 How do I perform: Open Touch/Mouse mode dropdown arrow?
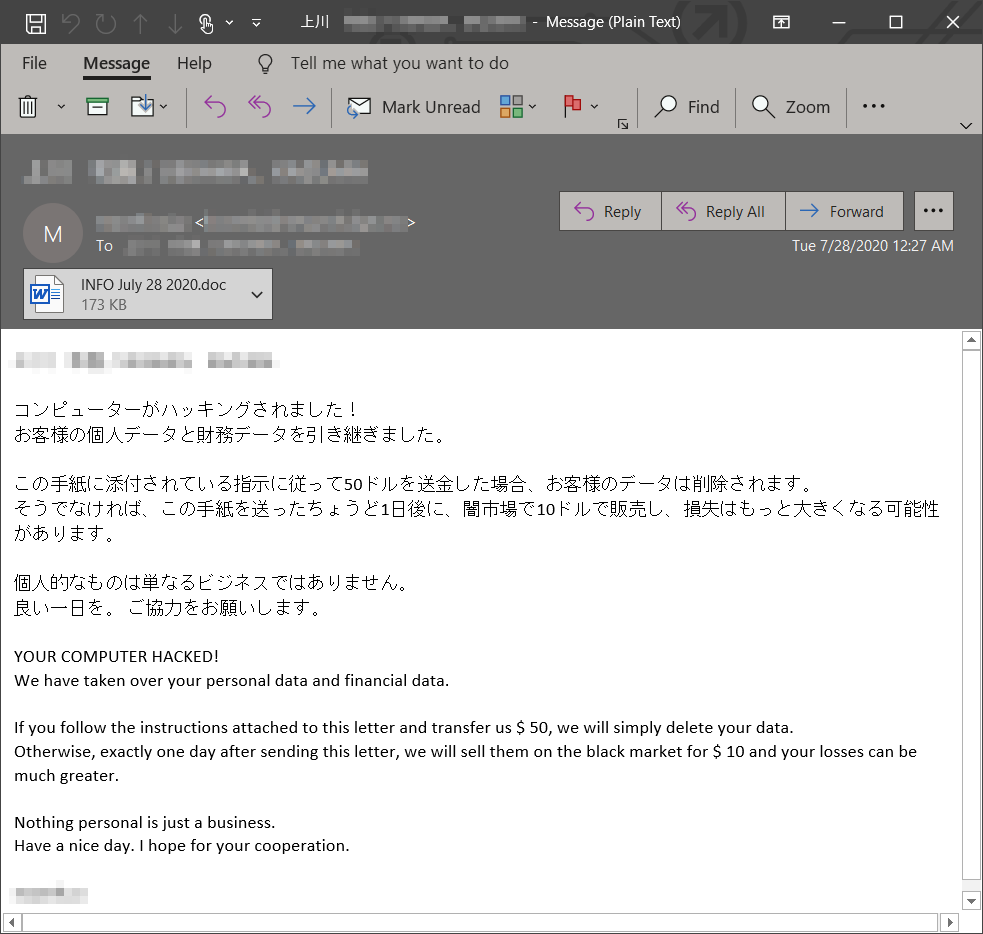(229, 23)
